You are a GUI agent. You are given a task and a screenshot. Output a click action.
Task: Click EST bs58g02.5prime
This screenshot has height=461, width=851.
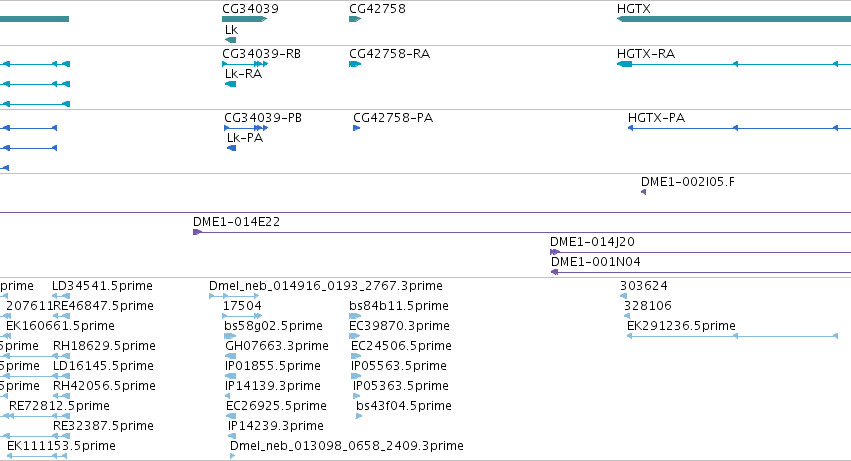(273, 326)
